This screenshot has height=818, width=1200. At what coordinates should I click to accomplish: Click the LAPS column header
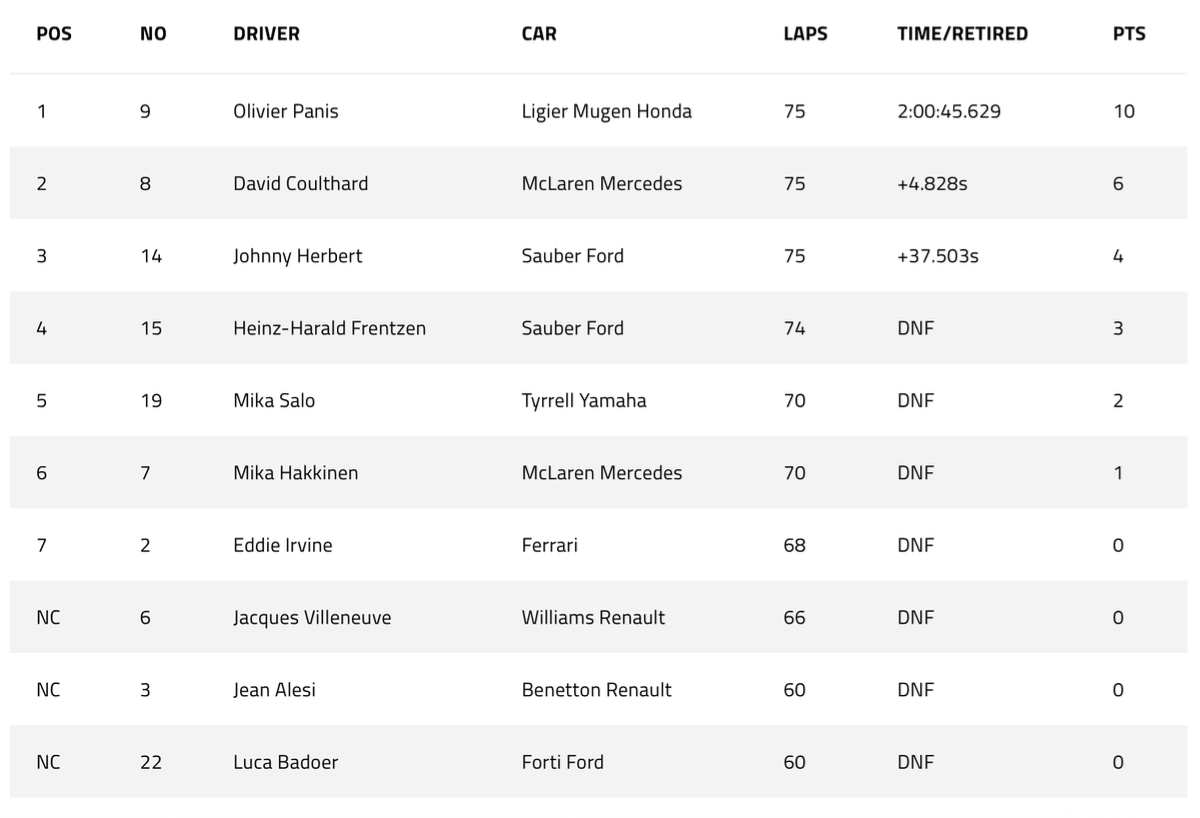[x=805, y=33]
